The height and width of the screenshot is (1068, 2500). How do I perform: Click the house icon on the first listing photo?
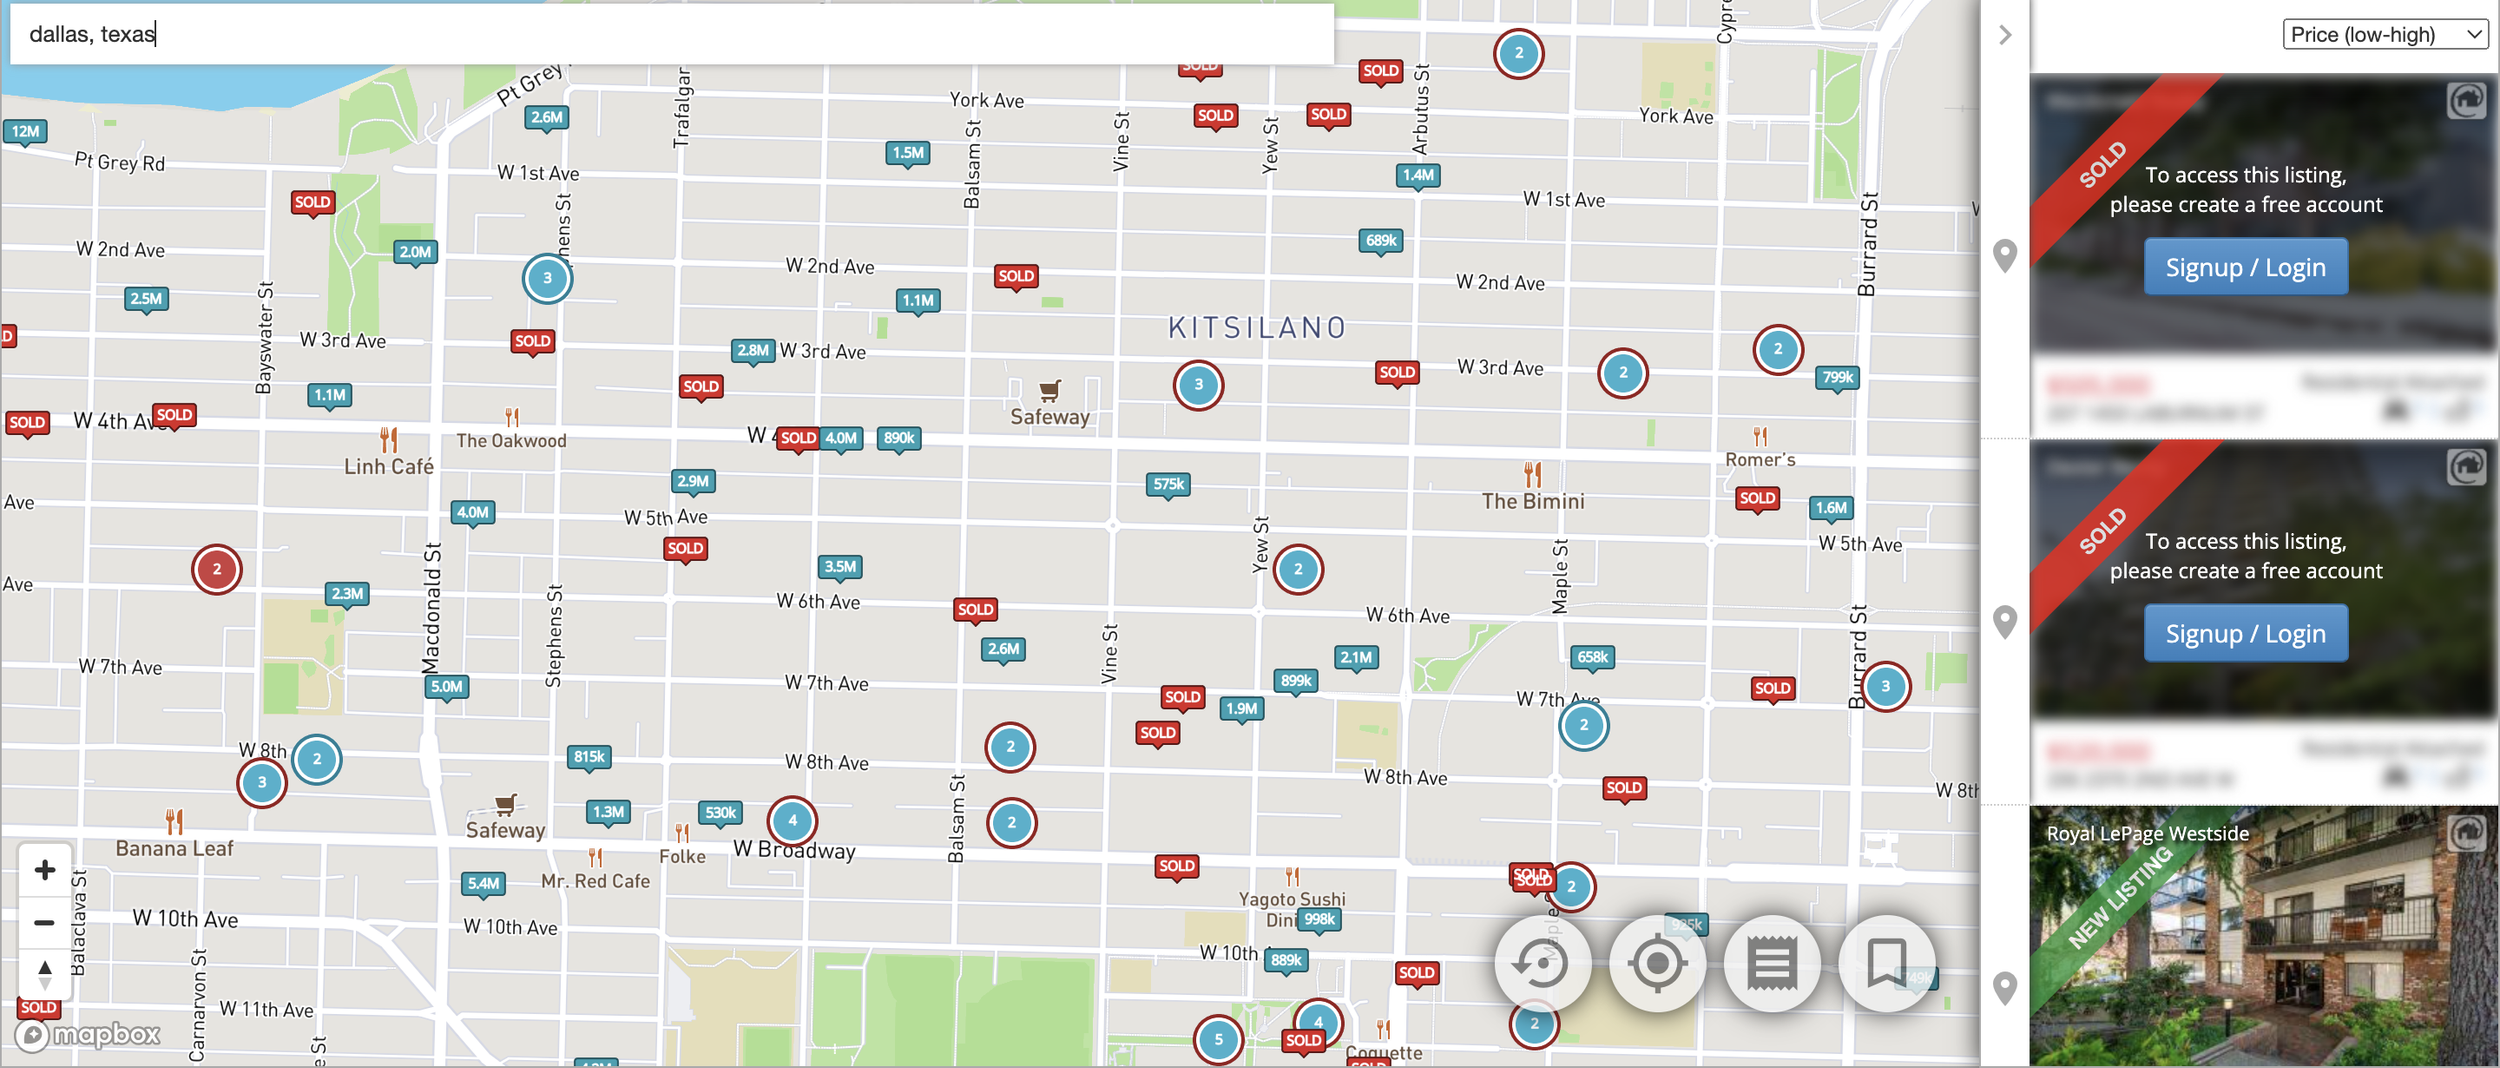coord(2466,100)
